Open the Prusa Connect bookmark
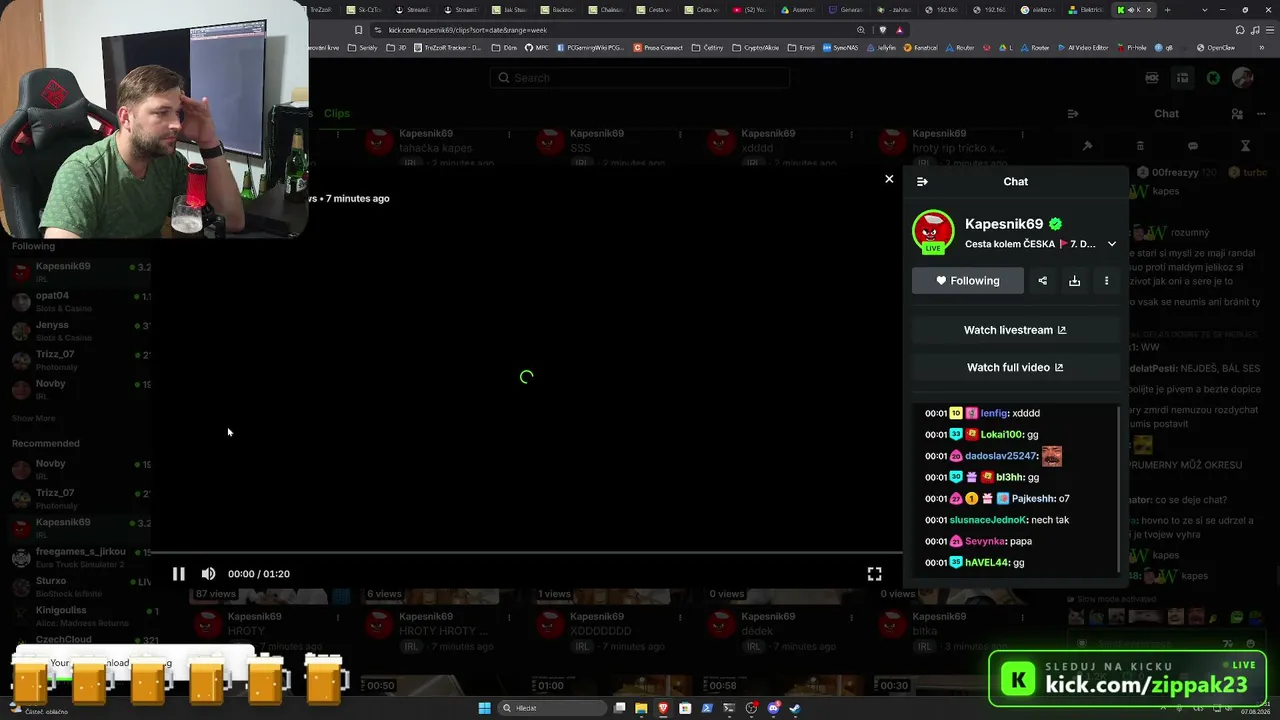1280x720 pixels. 658,48
